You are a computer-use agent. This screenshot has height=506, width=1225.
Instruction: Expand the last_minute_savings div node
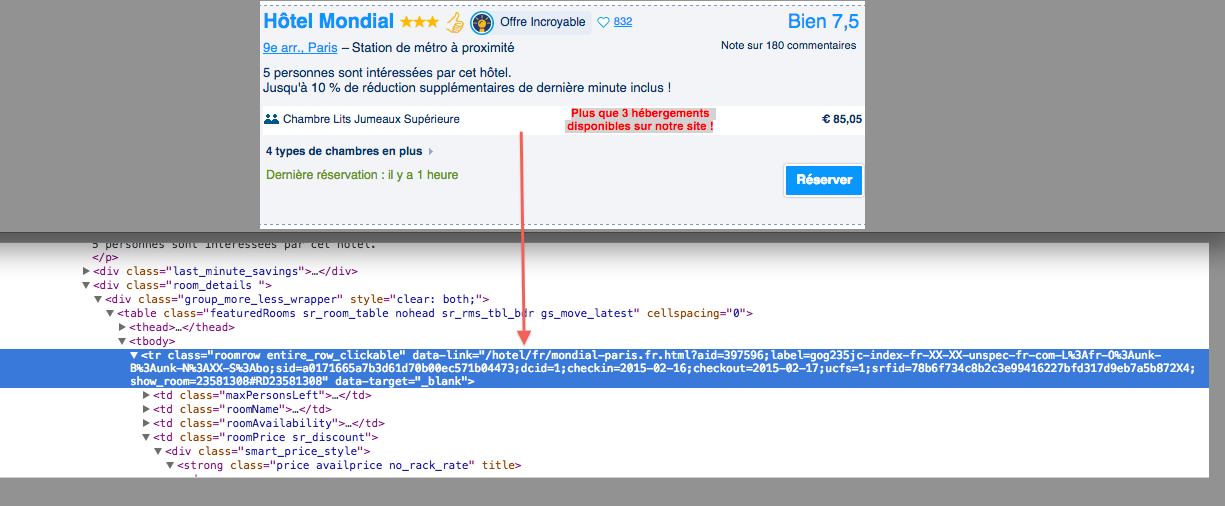[x=87, y=271]
